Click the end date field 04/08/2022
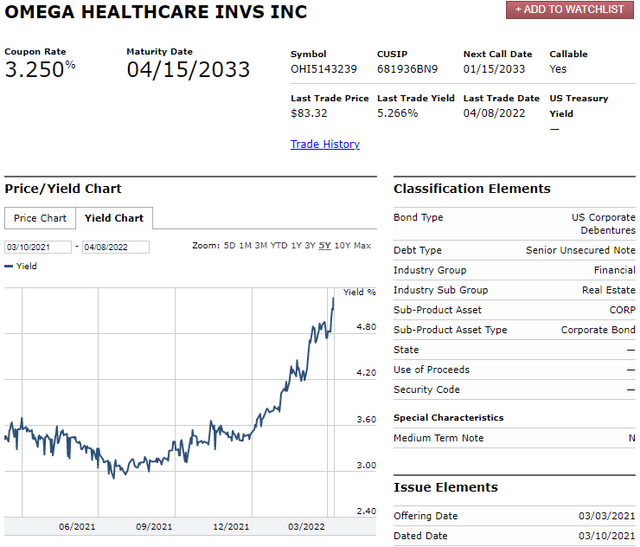Image resolution: width=640 pixels, height=547 pixels. 116,247
